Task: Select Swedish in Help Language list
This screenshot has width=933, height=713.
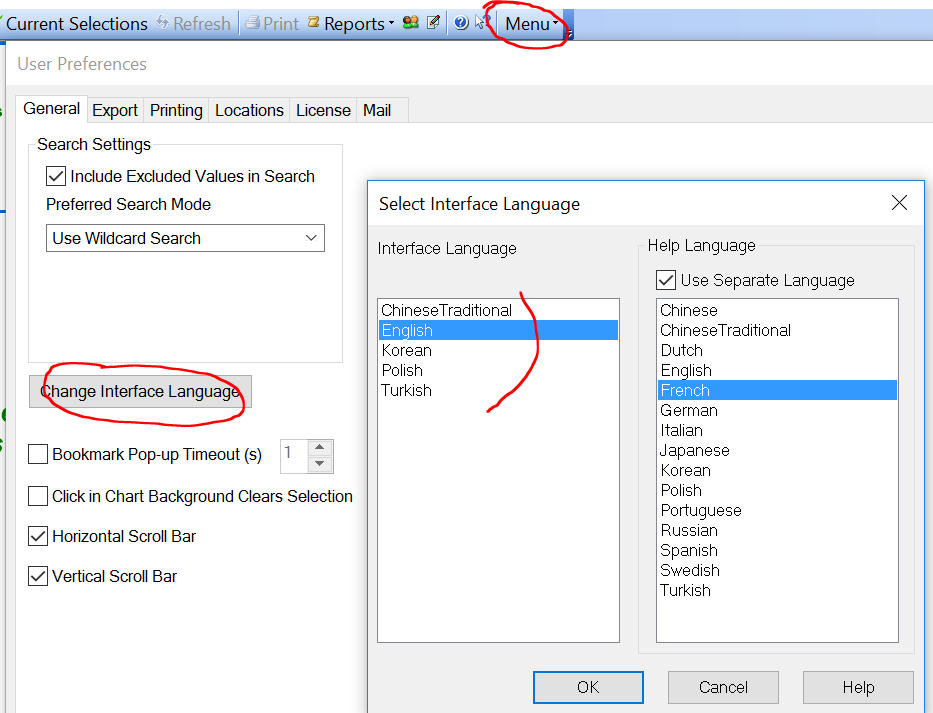Action: pos(777,570)
